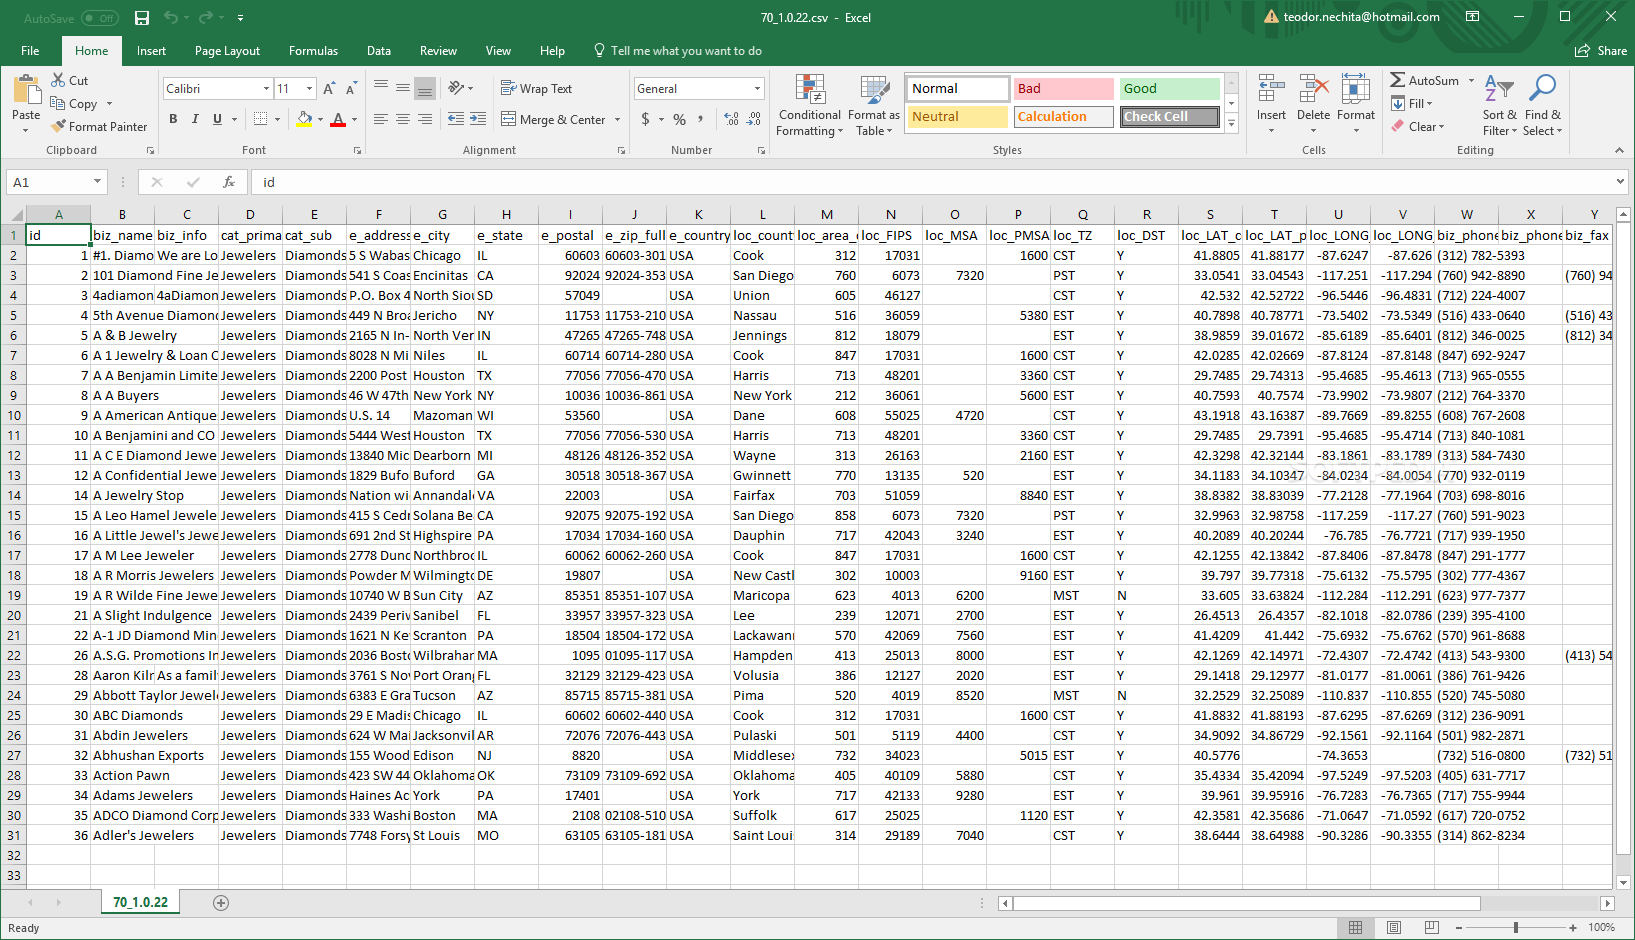Toggle AutoSave switch
1635x940 pixels.
click(99, 18)
